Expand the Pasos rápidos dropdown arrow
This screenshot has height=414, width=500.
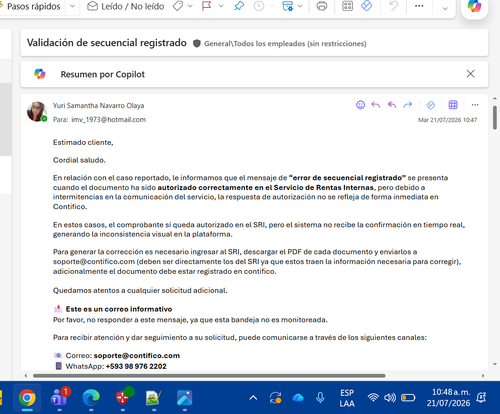72,6
